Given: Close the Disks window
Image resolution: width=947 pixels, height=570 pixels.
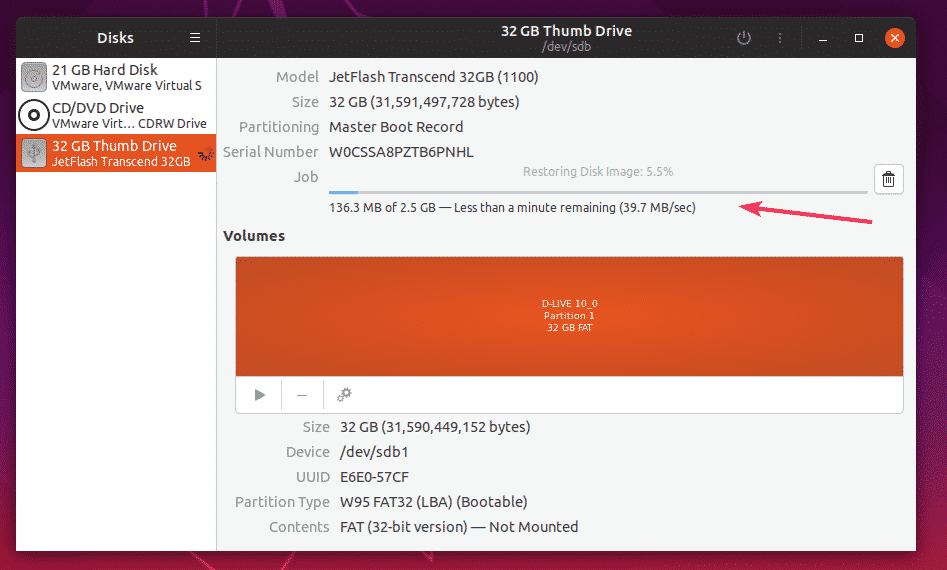Looking at the screenshot, I should coord(894,38).
